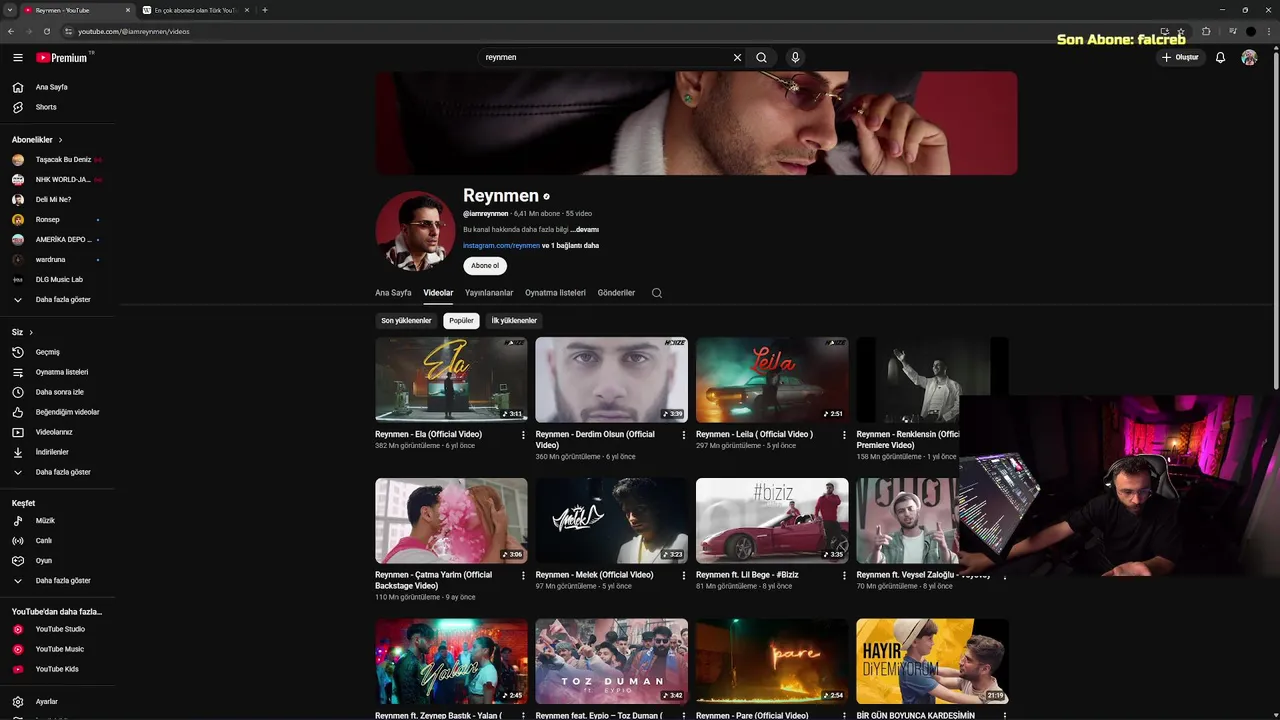Open the account avatar menu
Screen dimensions: 1280x720
point(1249,58)
